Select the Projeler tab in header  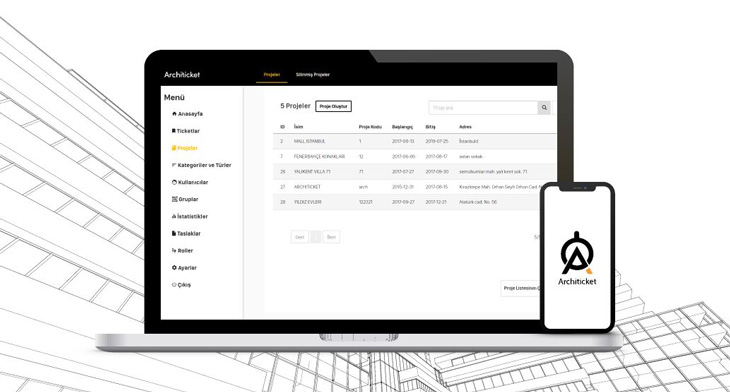272,74
